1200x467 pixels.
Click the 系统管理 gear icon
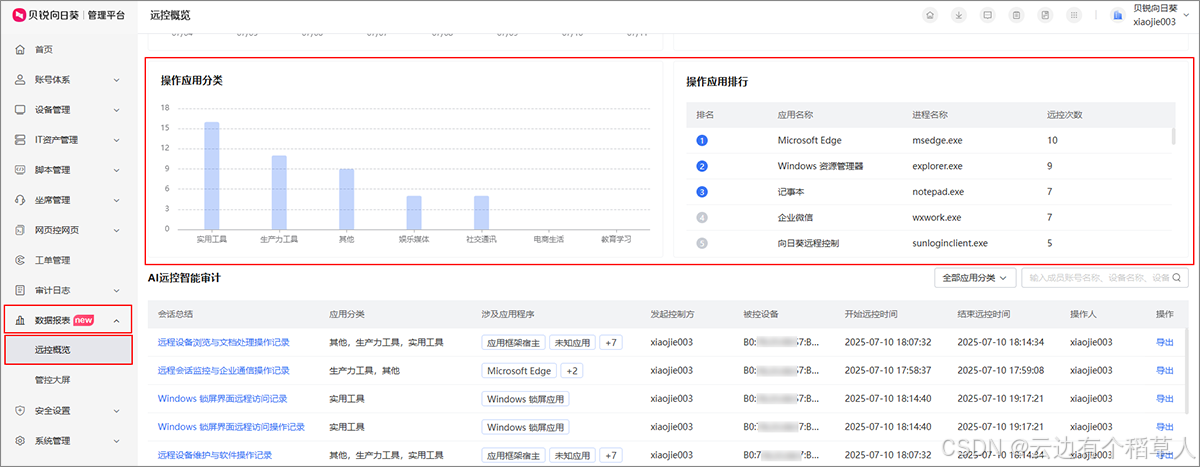(20, 440)
